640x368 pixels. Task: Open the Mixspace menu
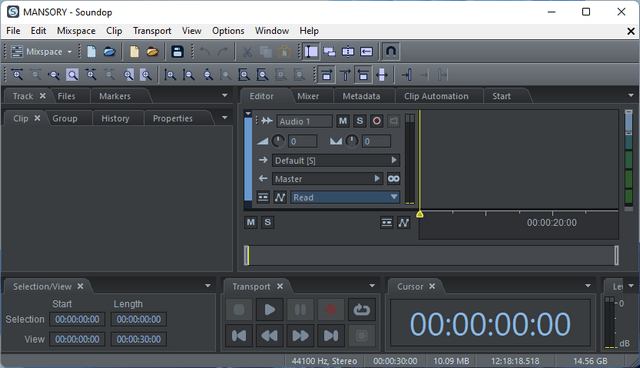[x=76, y=31]
